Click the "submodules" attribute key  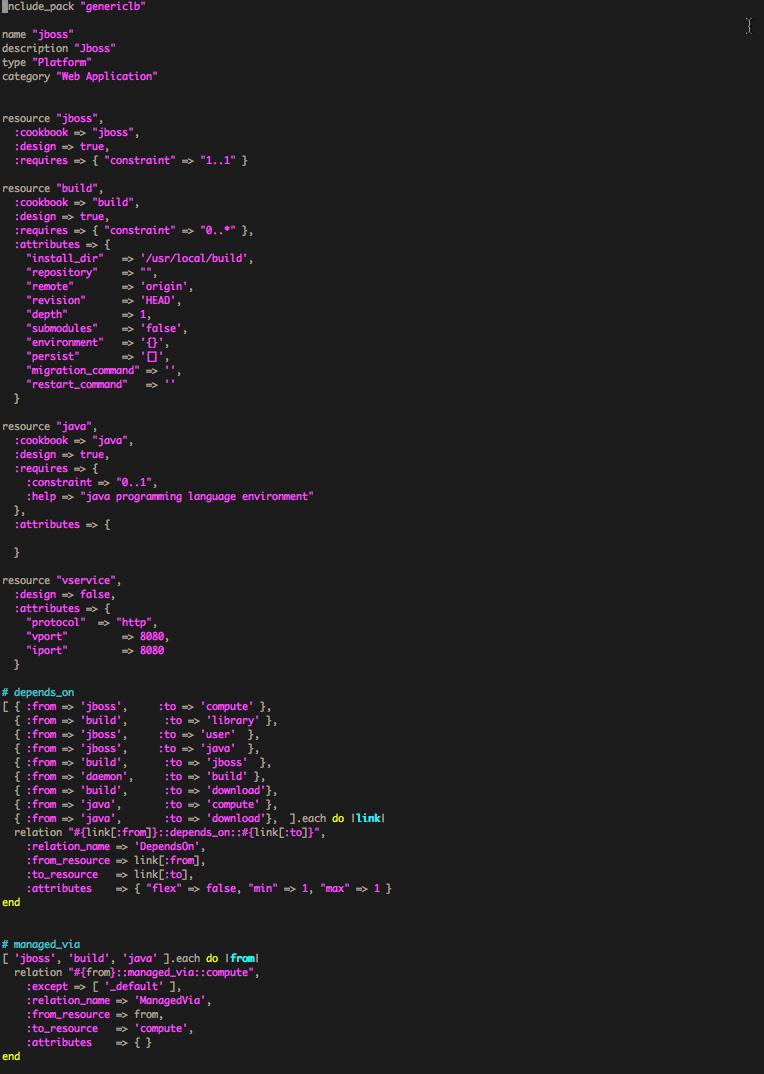click(62, 328)
